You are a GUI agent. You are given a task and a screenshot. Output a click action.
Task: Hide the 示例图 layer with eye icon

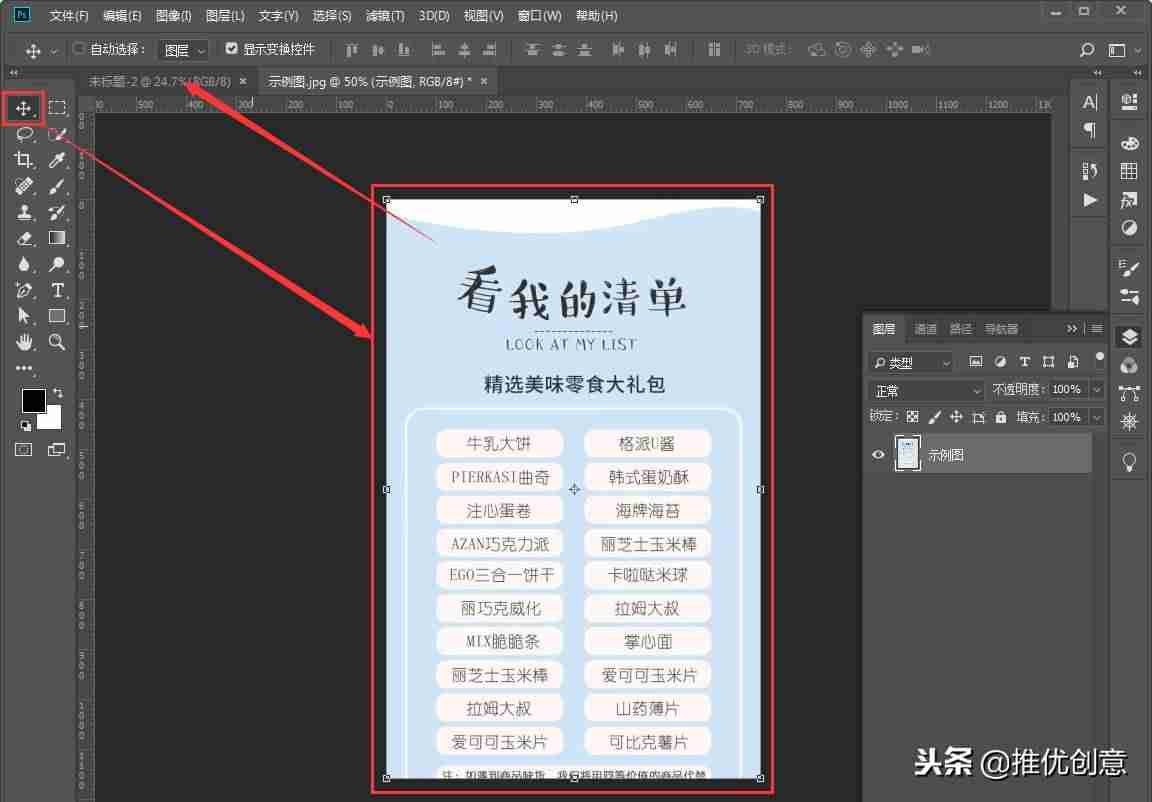[x=878, y=455]
